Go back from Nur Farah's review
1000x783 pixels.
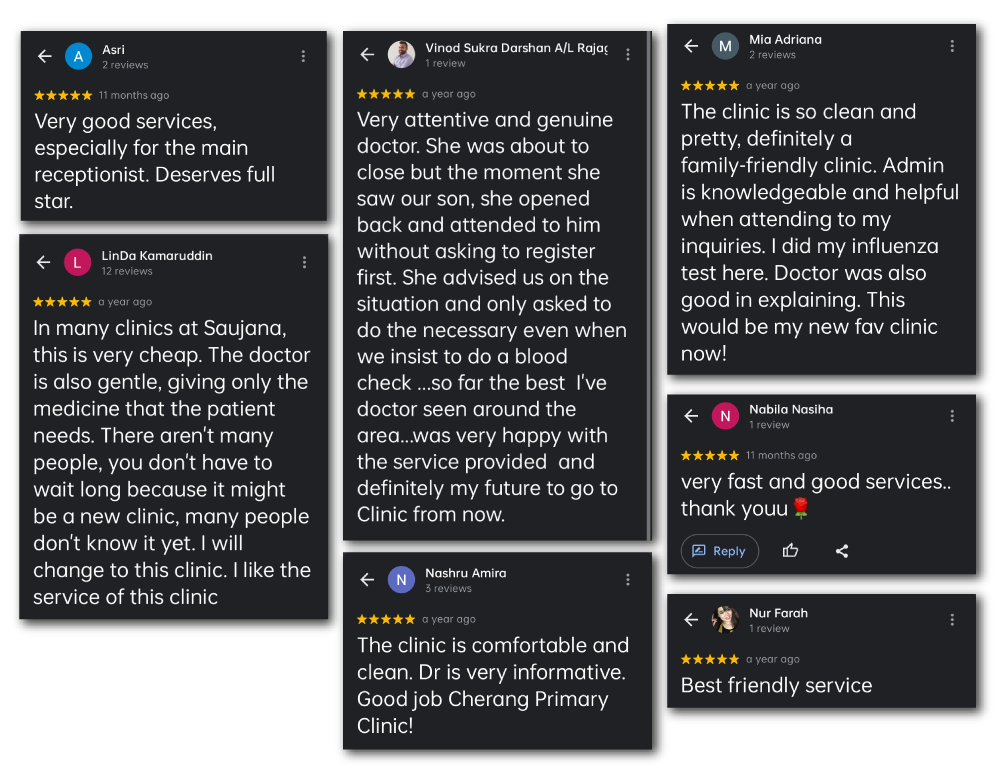click(x=691, y=620)
